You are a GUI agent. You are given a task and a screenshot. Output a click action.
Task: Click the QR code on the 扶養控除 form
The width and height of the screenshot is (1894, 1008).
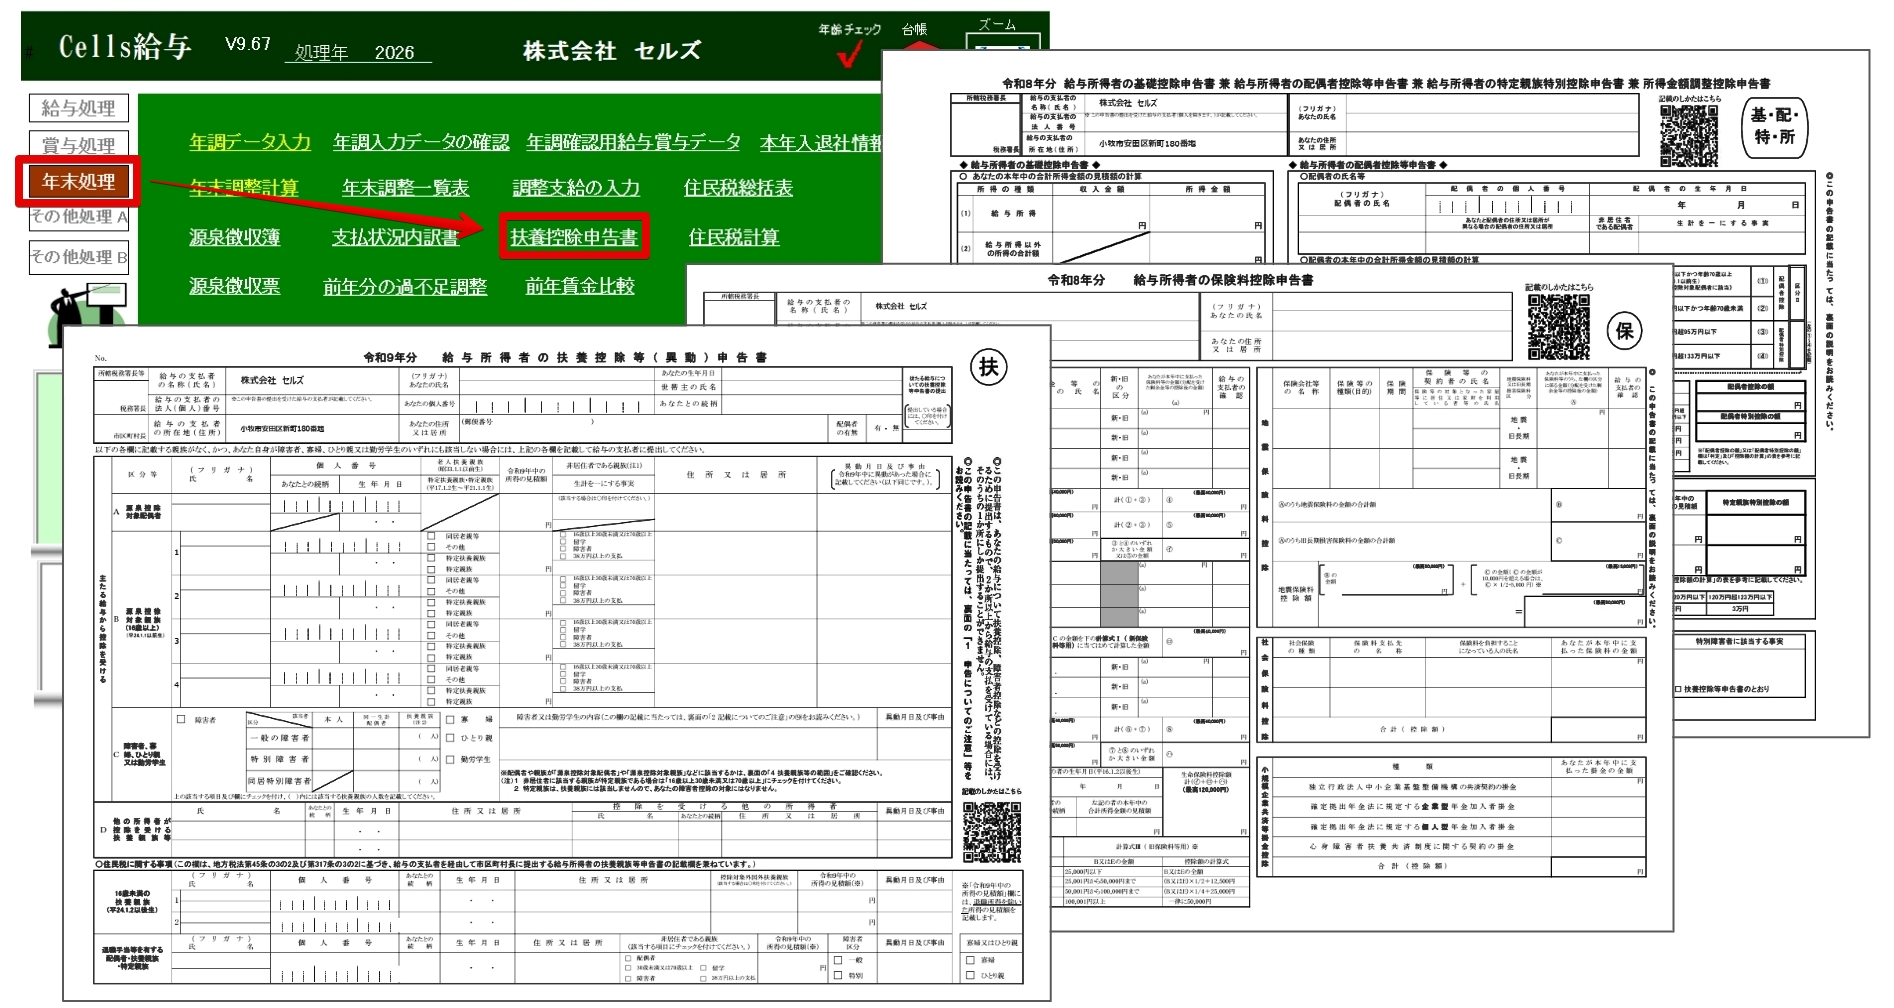click(992, 830)
